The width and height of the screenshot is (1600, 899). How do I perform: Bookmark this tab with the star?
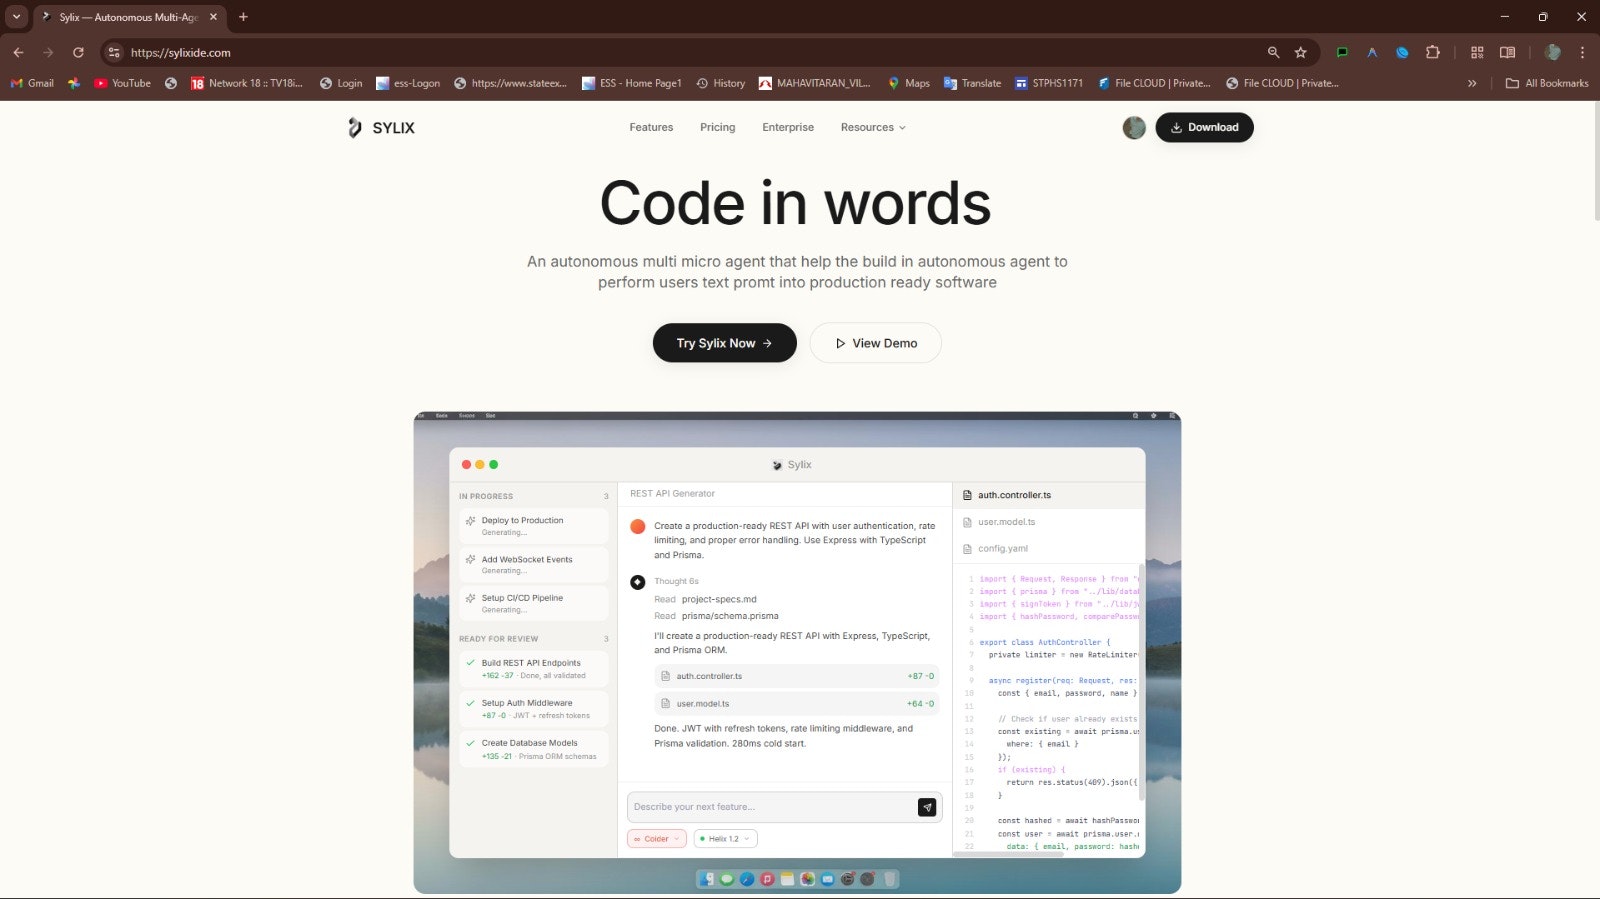click(x=1301, y=52)
